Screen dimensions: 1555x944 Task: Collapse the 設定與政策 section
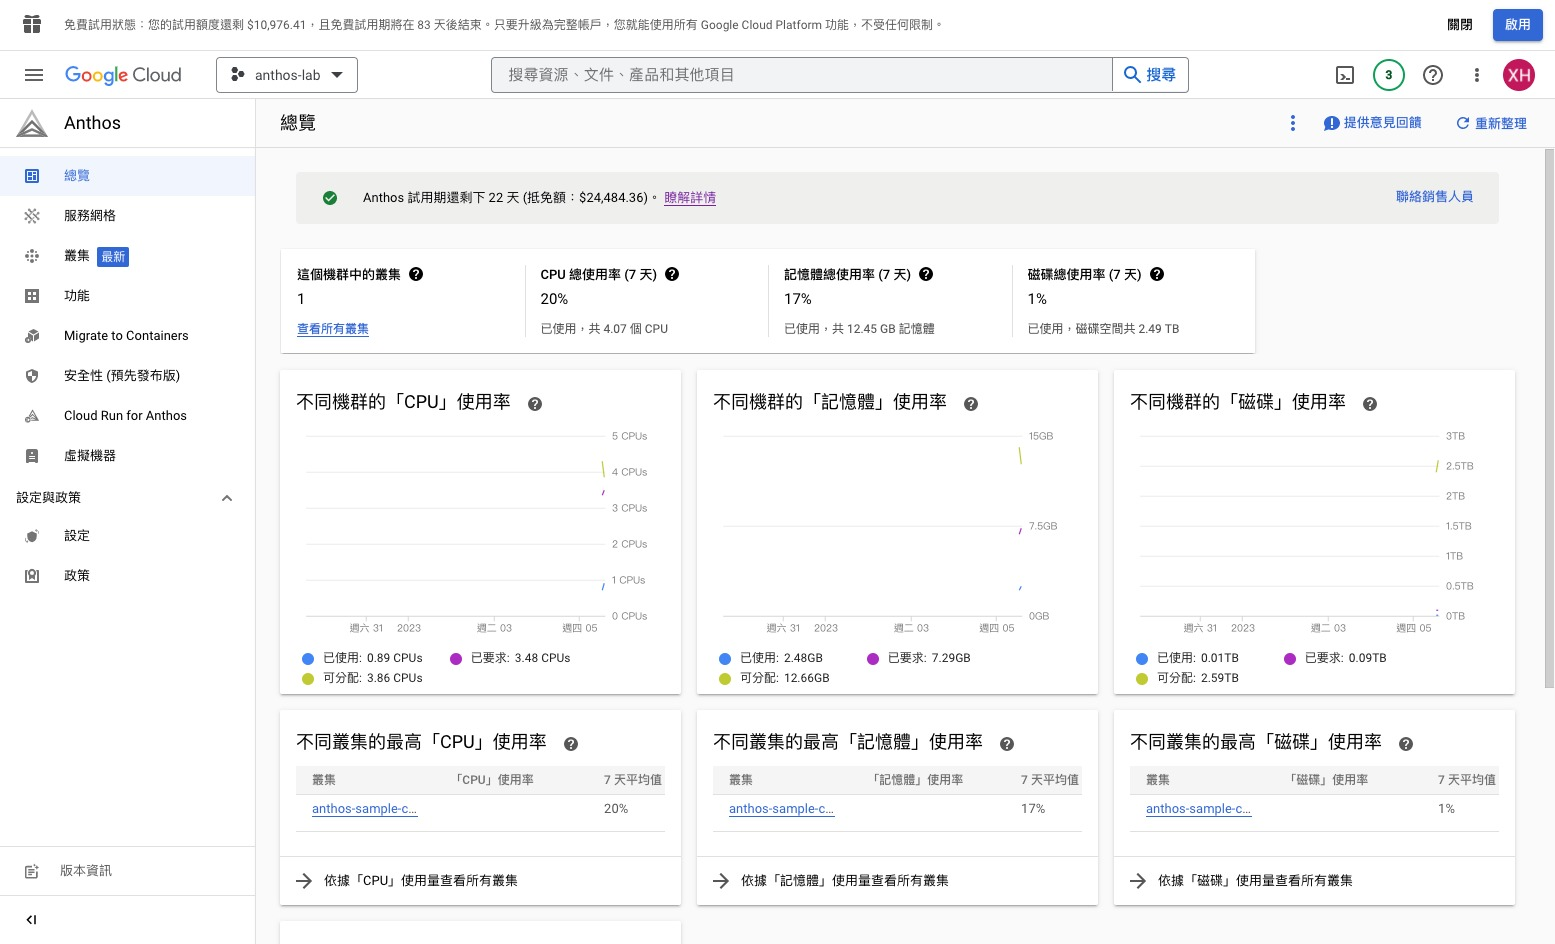click(227, 498)
